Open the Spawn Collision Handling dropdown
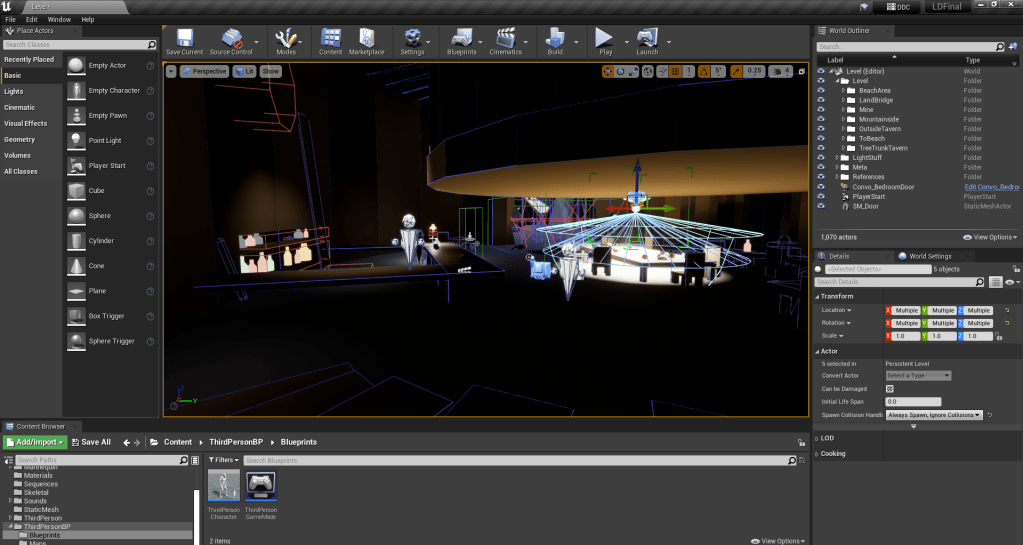The height and width of the screenshot is (545, 1023). [934, 414]
